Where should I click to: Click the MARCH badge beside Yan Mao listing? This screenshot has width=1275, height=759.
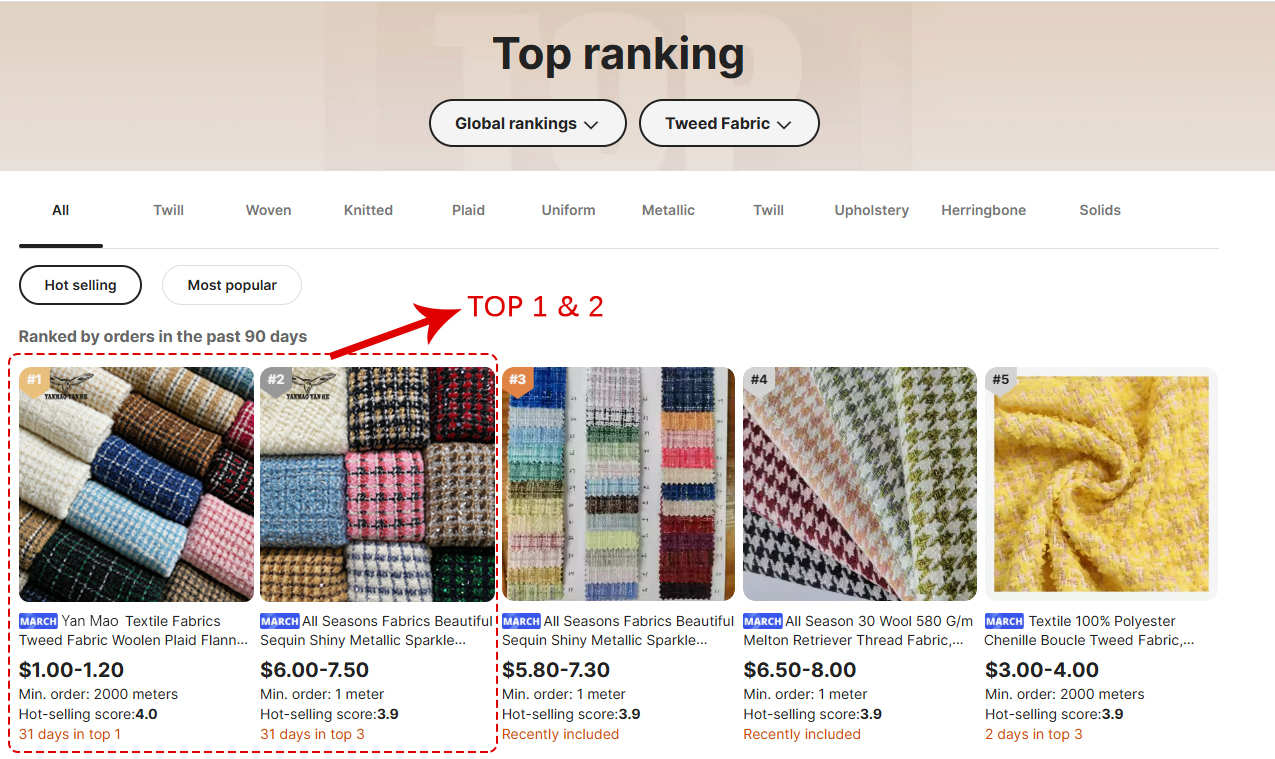38,621
